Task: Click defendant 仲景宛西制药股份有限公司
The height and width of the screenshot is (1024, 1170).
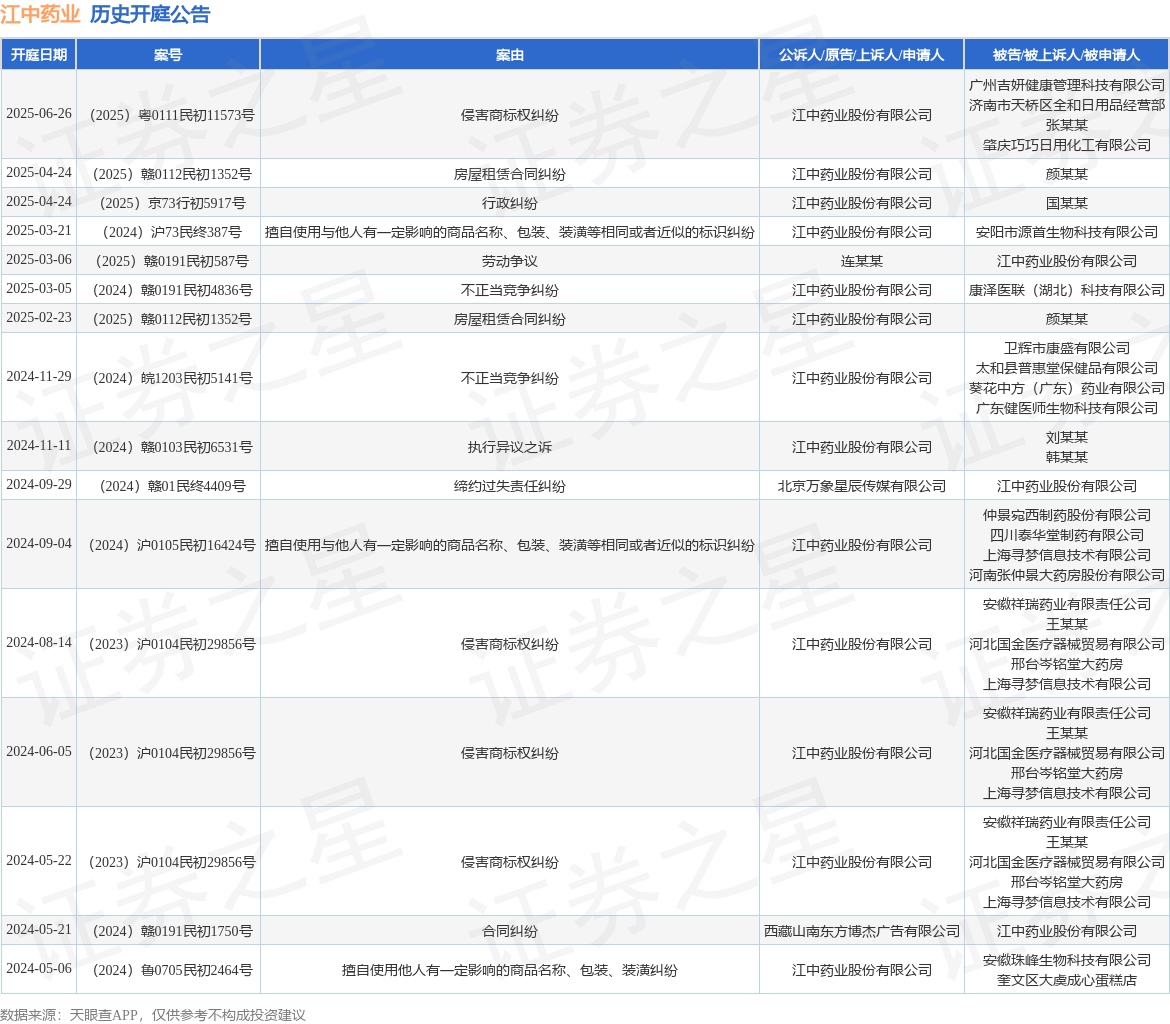Action: click(x=1066, y=515)
